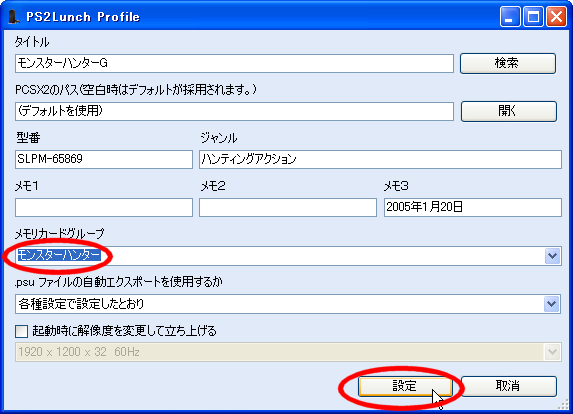Close the PS2Lunch Profile dialog
The width and height of the screenshot is (573, 414).
point(556,17)
